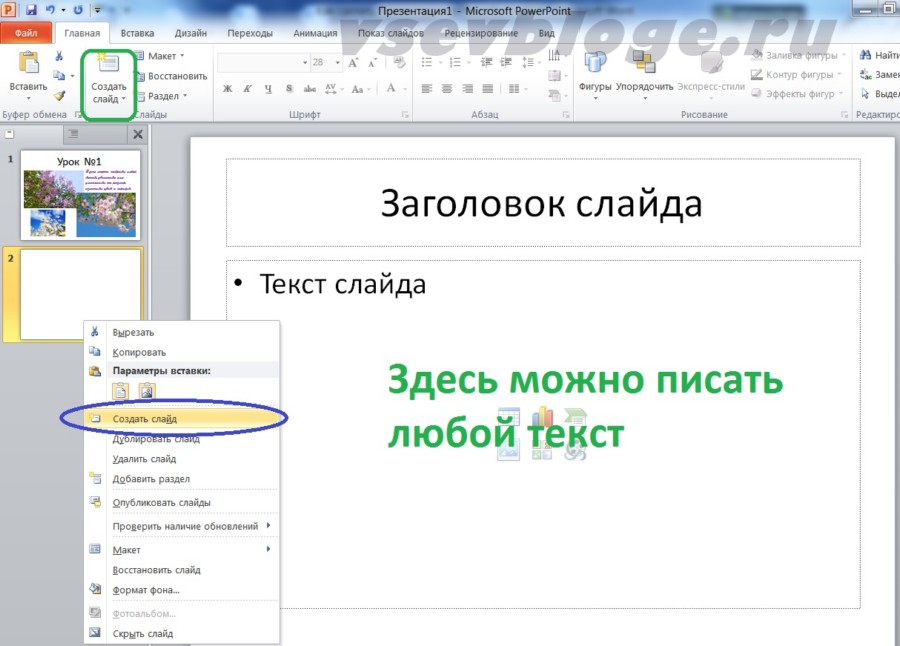Click the Increase Font Size icon
Image resolution: width=900 pixels, height=646 pixels.
pos(353,63)
